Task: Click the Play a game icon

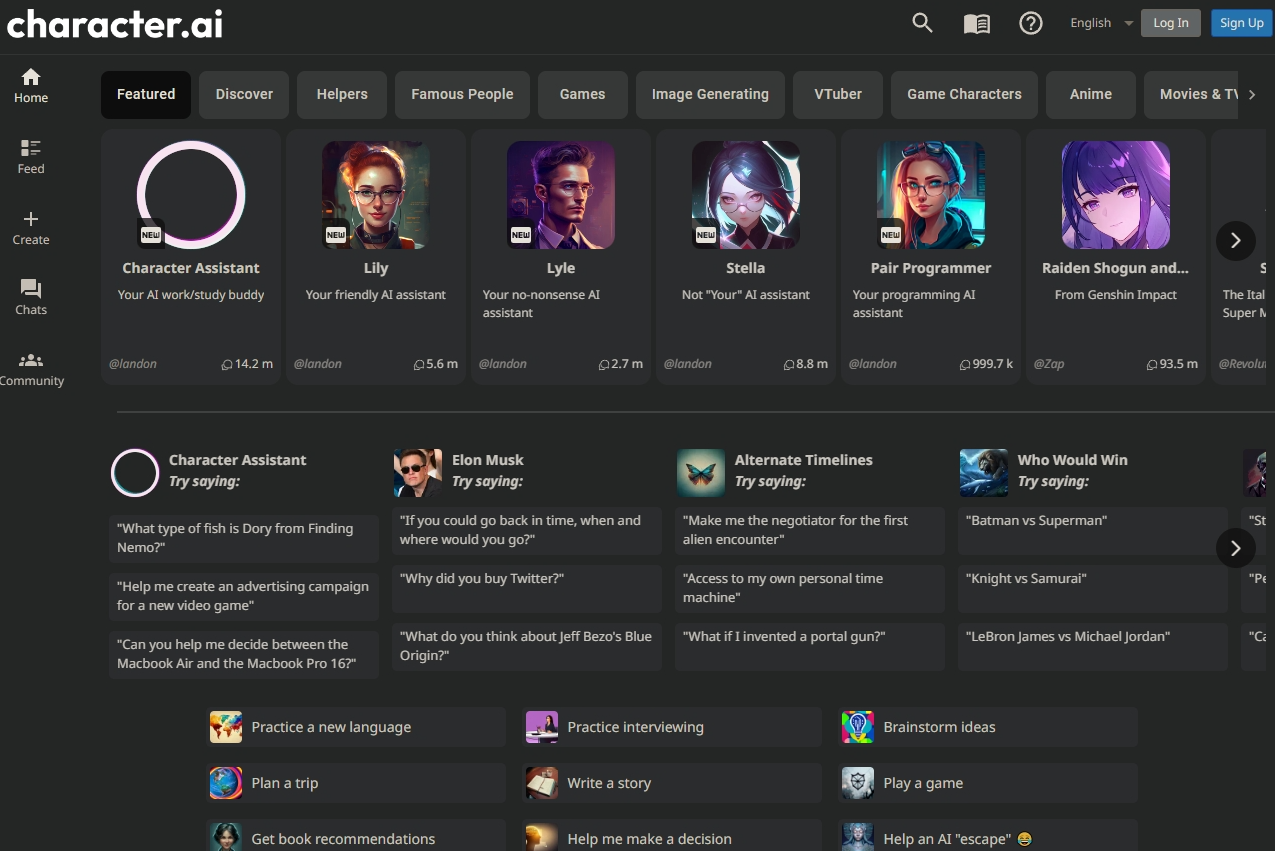Action: pyautogui.click(x=858, y=783)
